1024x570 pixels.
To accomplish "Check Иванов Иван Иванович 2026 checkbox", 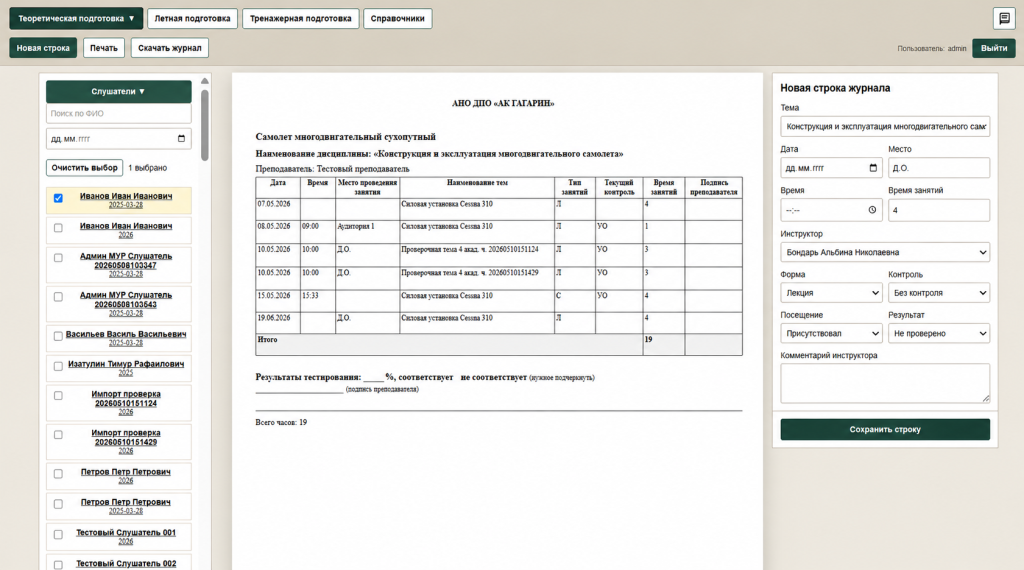I will (58, 228).
